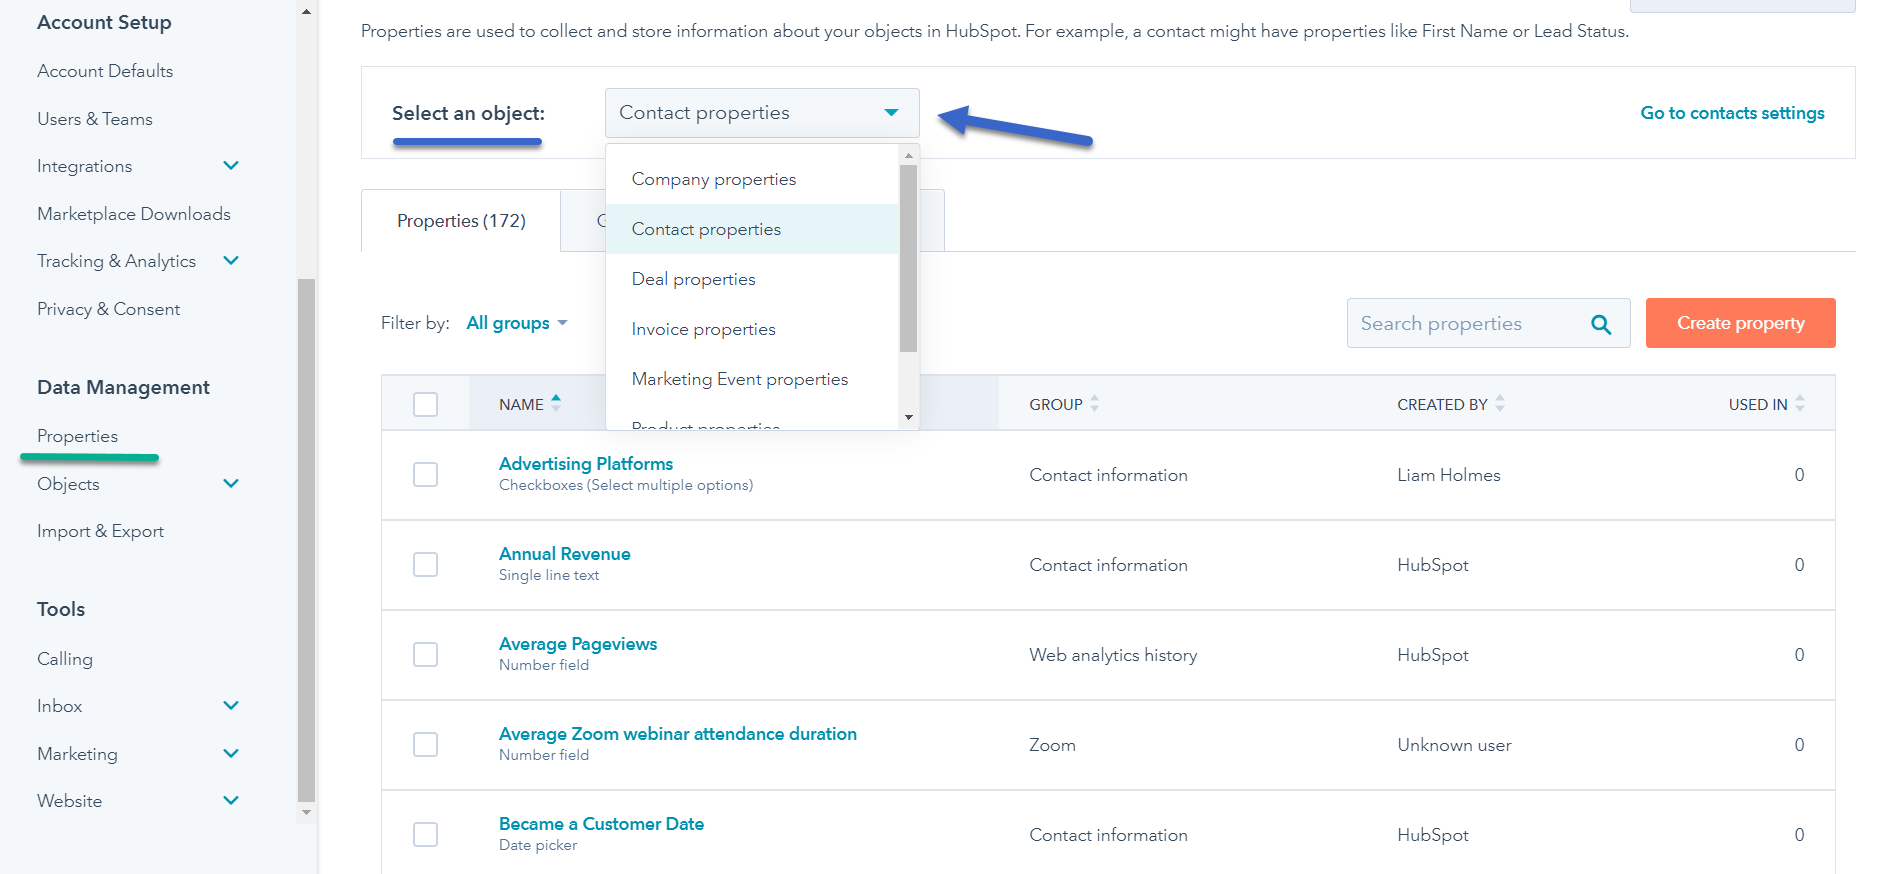The width and height of the screenshot is (1887, 874).
Task: Tick the Advertising Platforms checkbox
Action: [426, 474]
